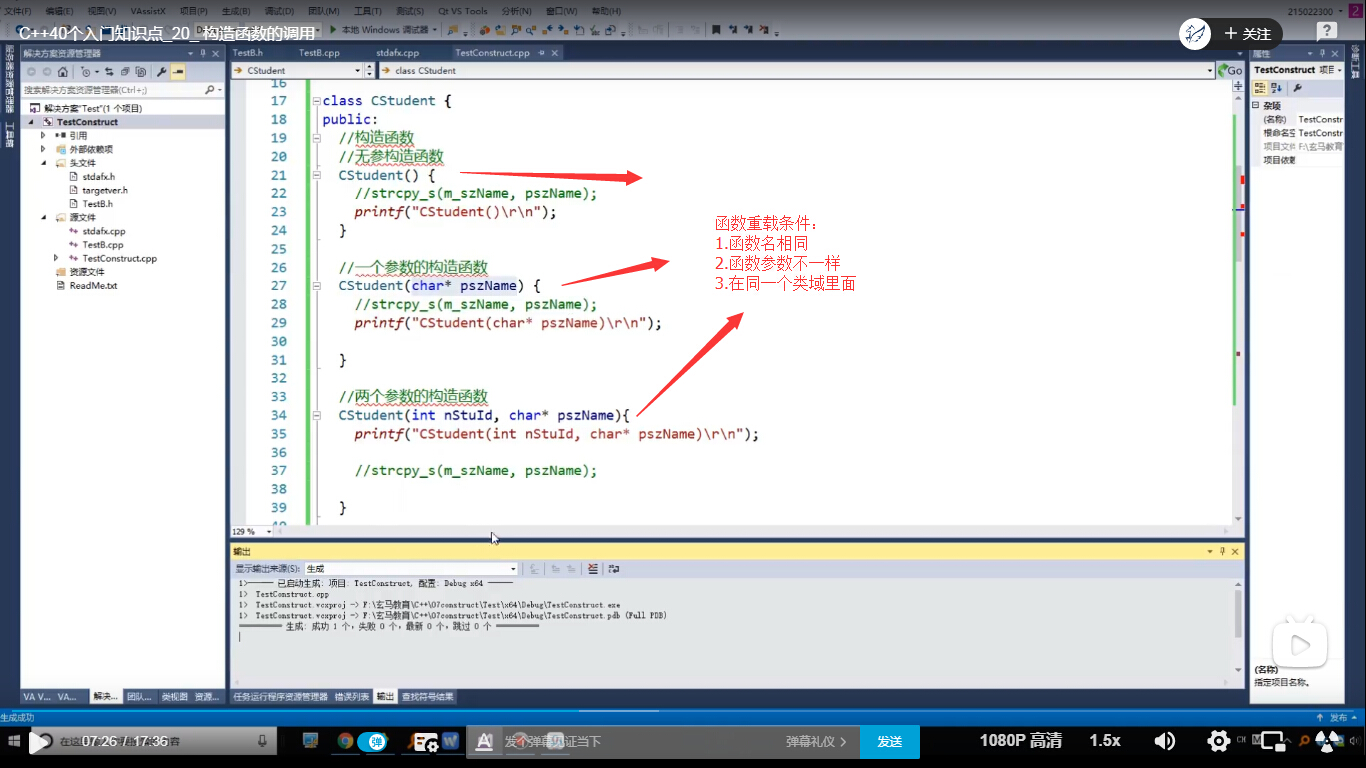The height and width of the screenshot is (768, 1366).
Task: Select the 错误列表 tab at bottom
Action: pyautogui.click(x=351, y=697)
